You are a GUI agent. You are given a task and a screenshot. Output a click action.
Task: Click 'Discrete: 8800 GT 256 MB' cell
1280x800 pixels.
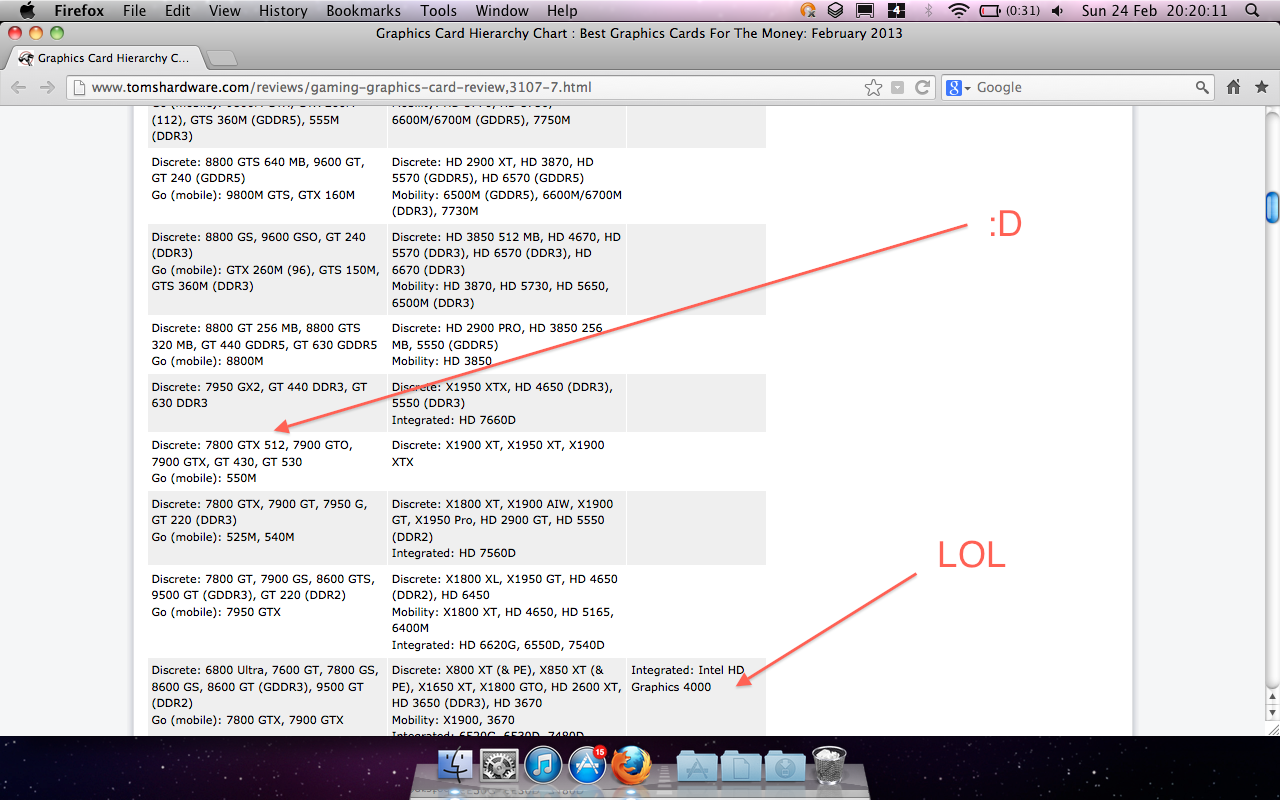(267, 344)
